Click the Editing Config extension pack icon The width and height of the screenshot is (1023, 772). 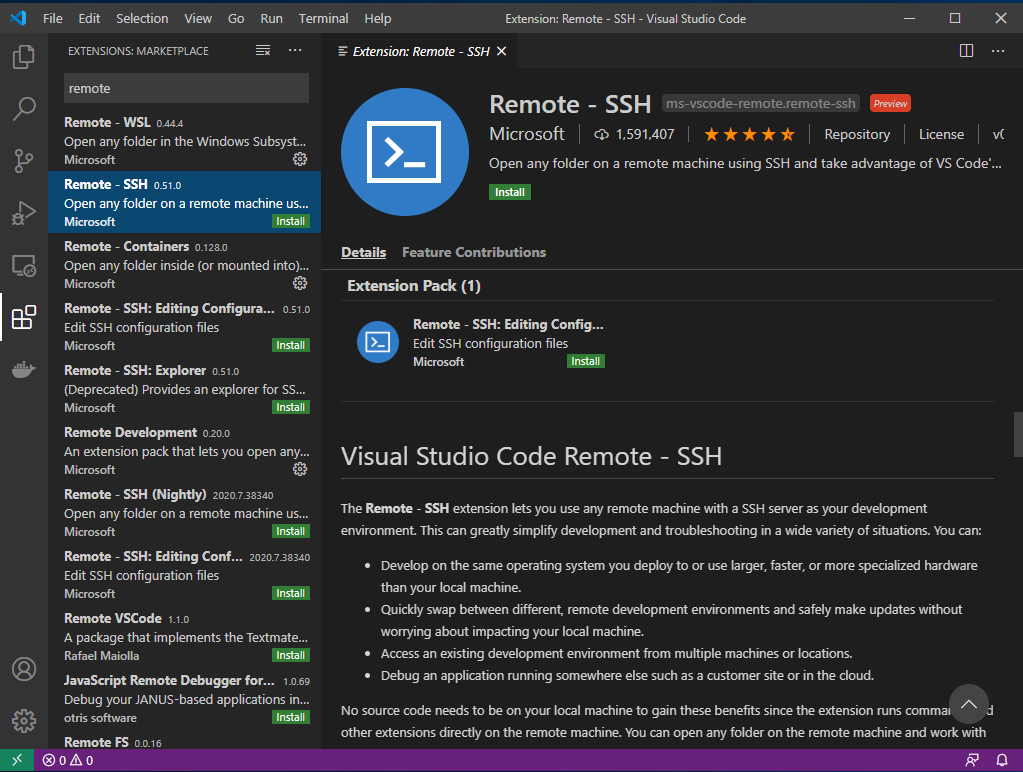378,342
